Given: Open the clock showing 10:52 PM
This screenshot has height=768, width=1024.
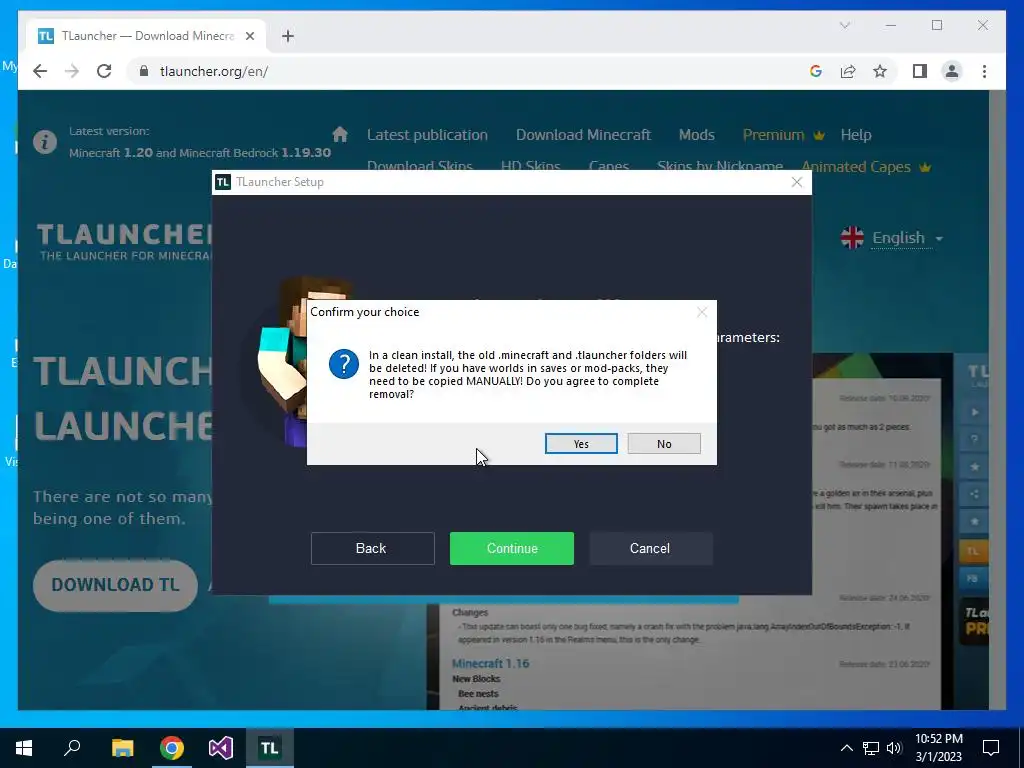Looking at the screenshot, I should pyautogui.click(x=939, y=748).
